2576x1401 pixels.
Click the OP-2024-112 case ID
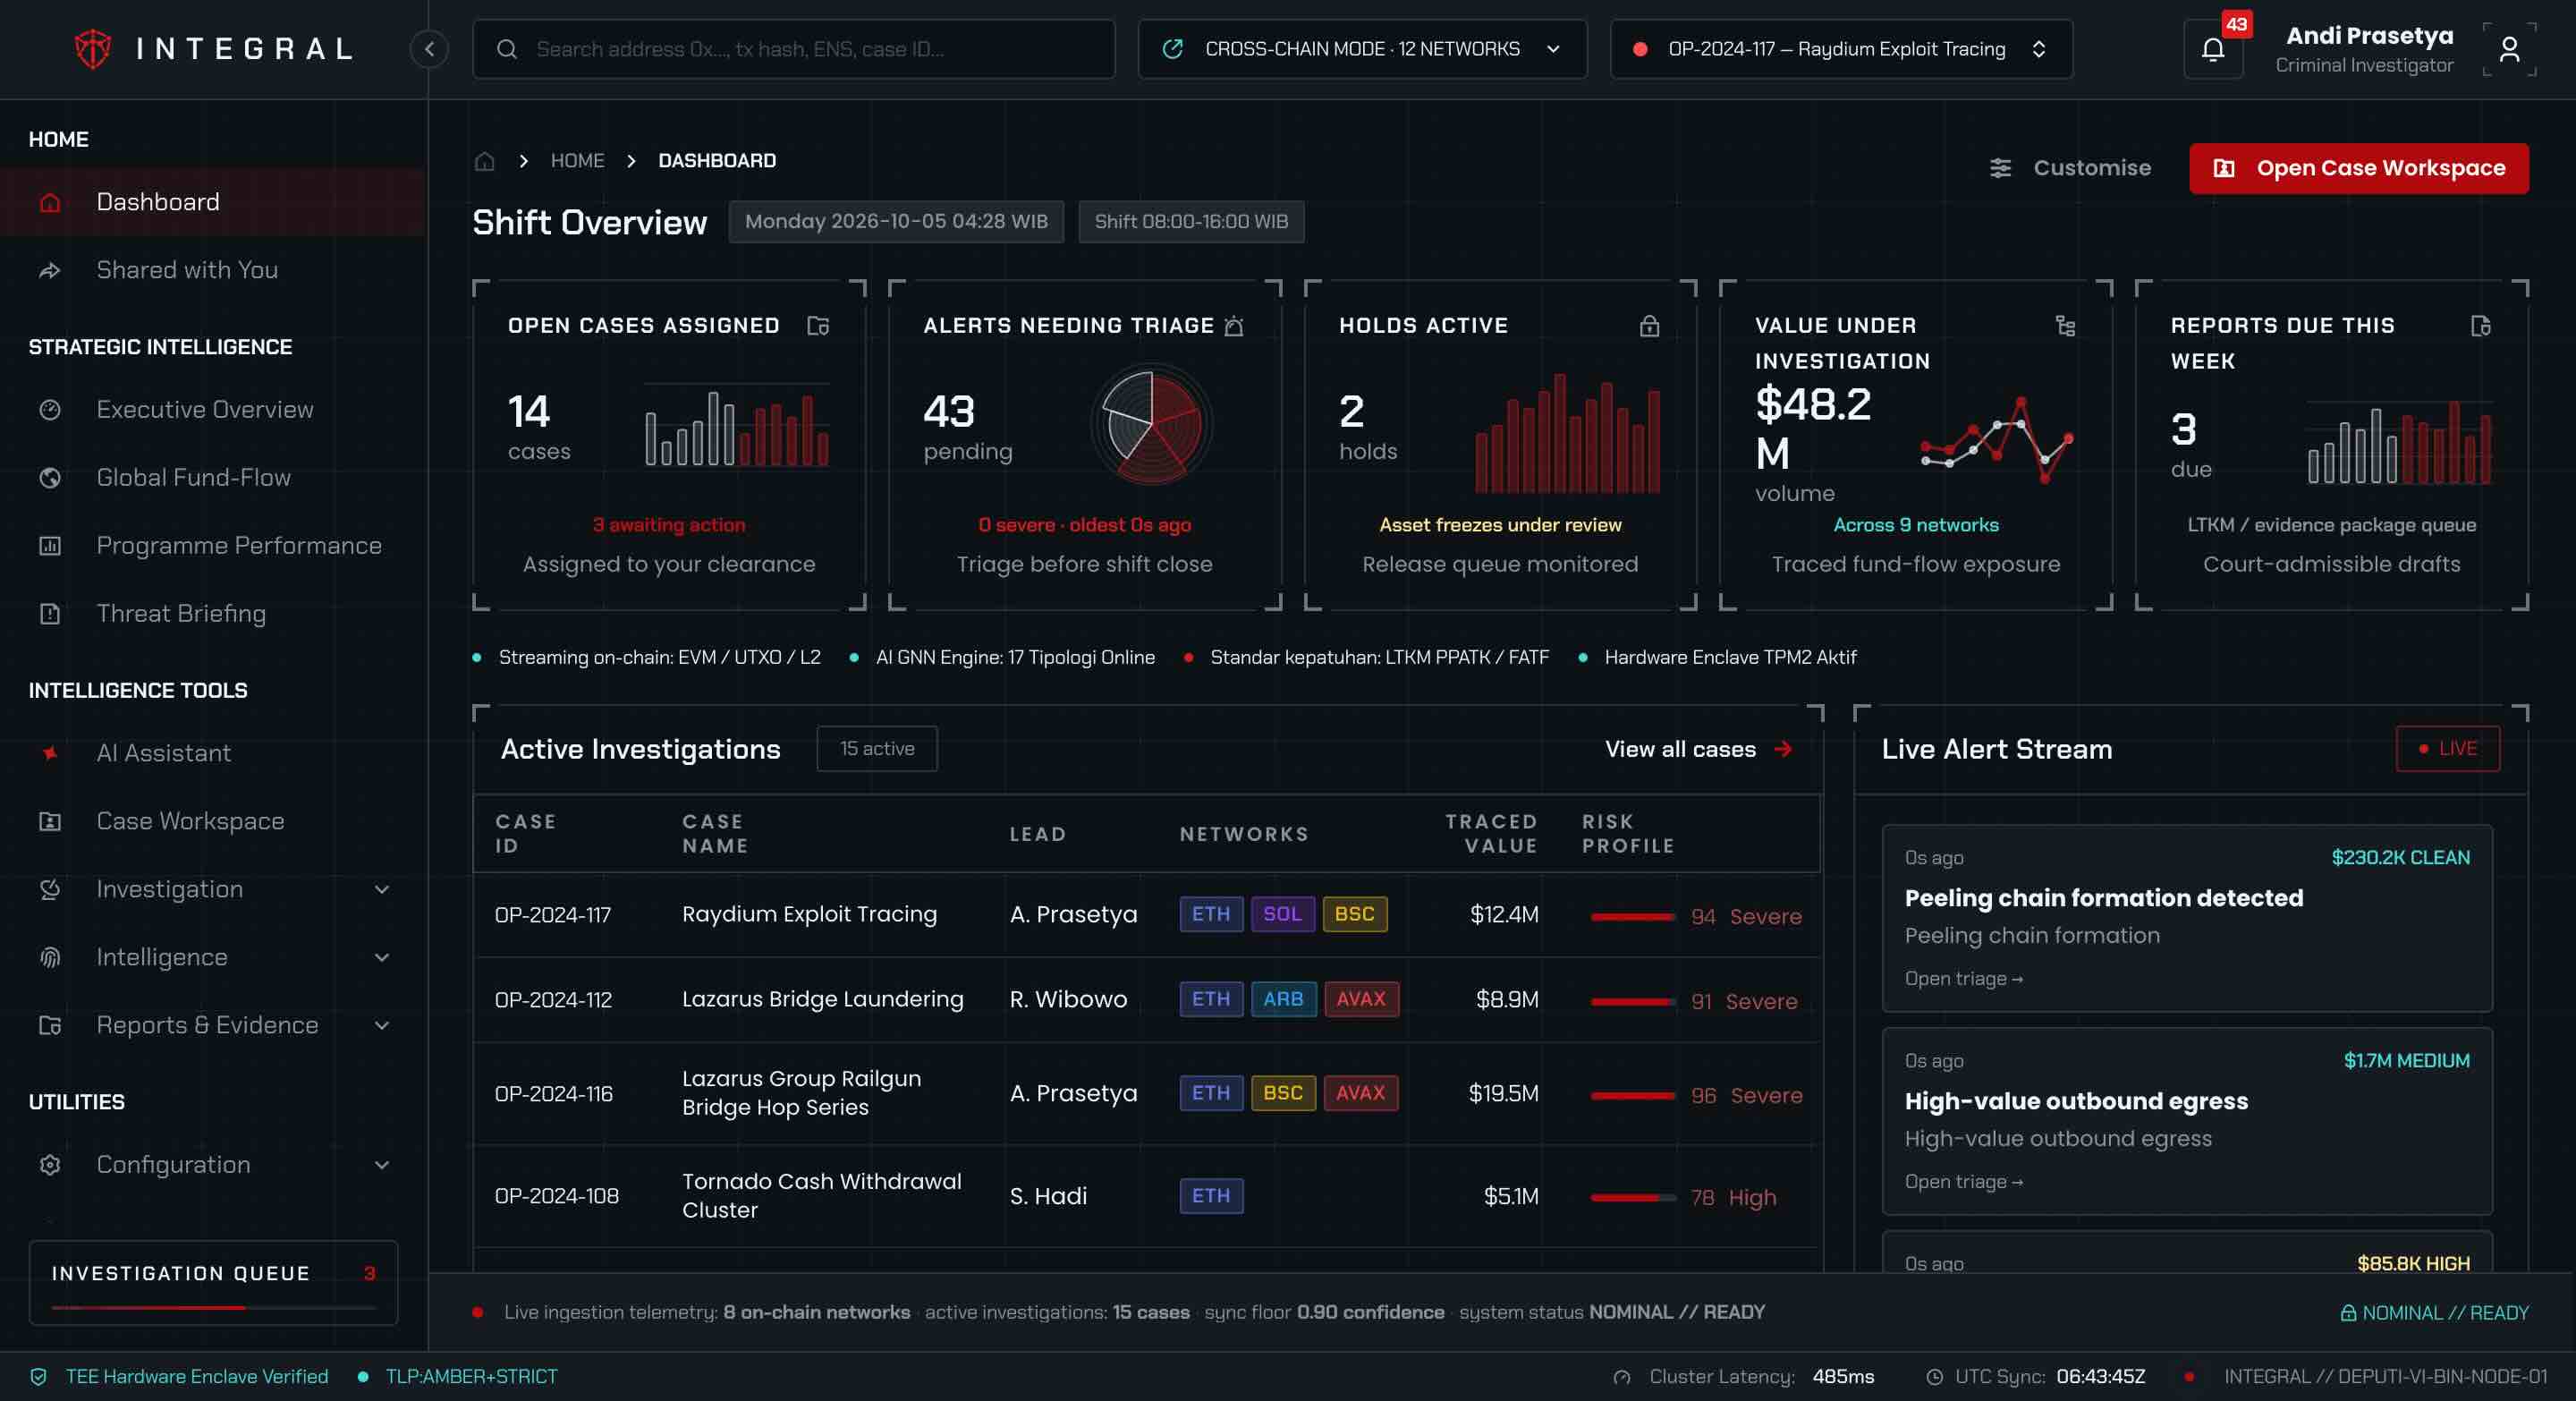(x=553, y=1000)
